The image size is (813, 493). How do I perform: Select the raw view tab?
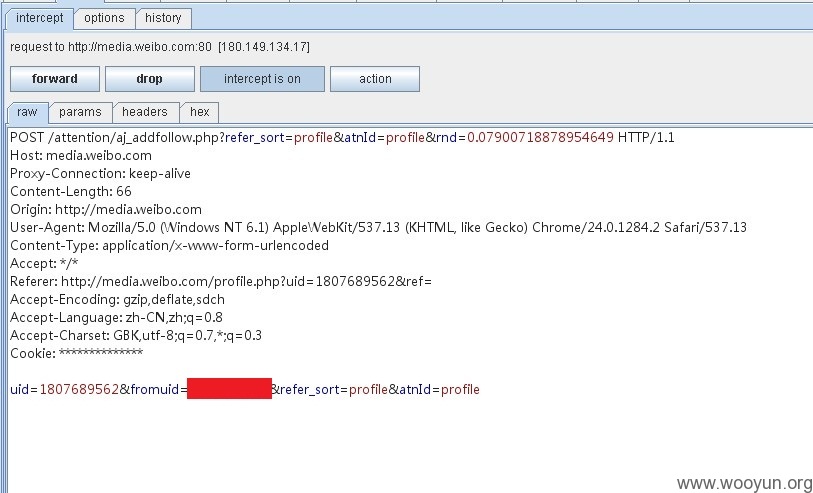coord(27,112)
